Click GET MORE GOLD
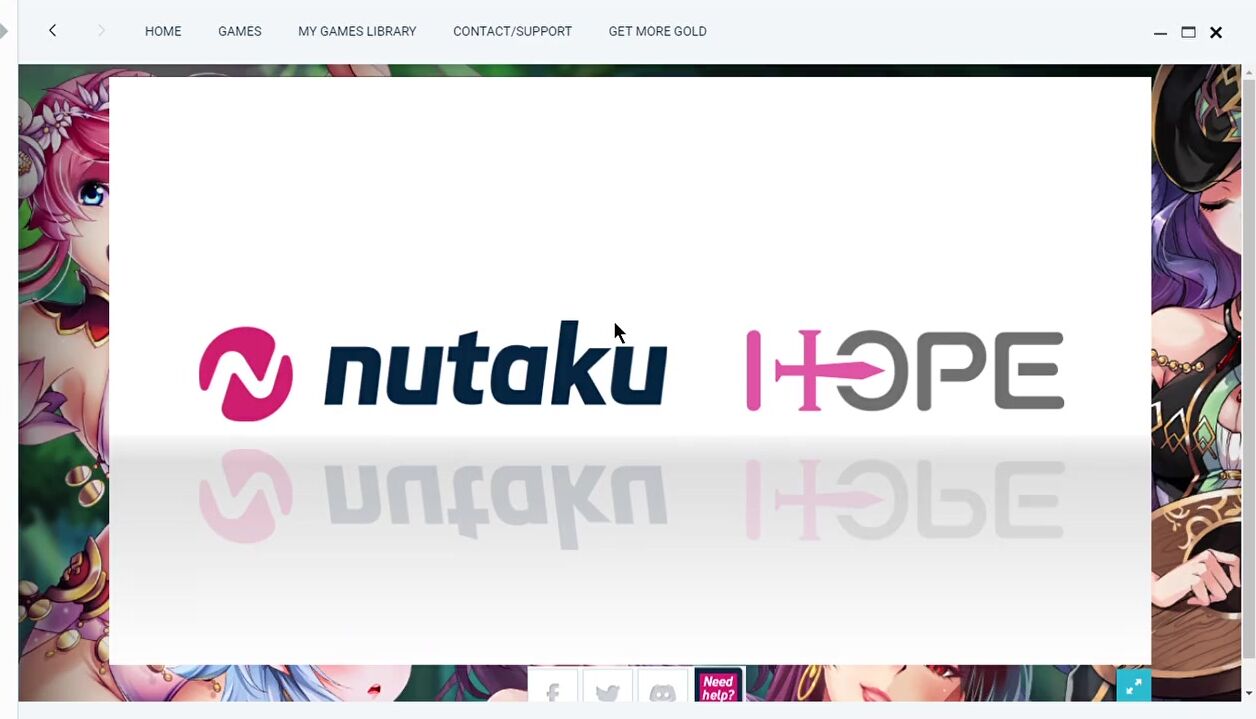 click(x=657, y=31)
